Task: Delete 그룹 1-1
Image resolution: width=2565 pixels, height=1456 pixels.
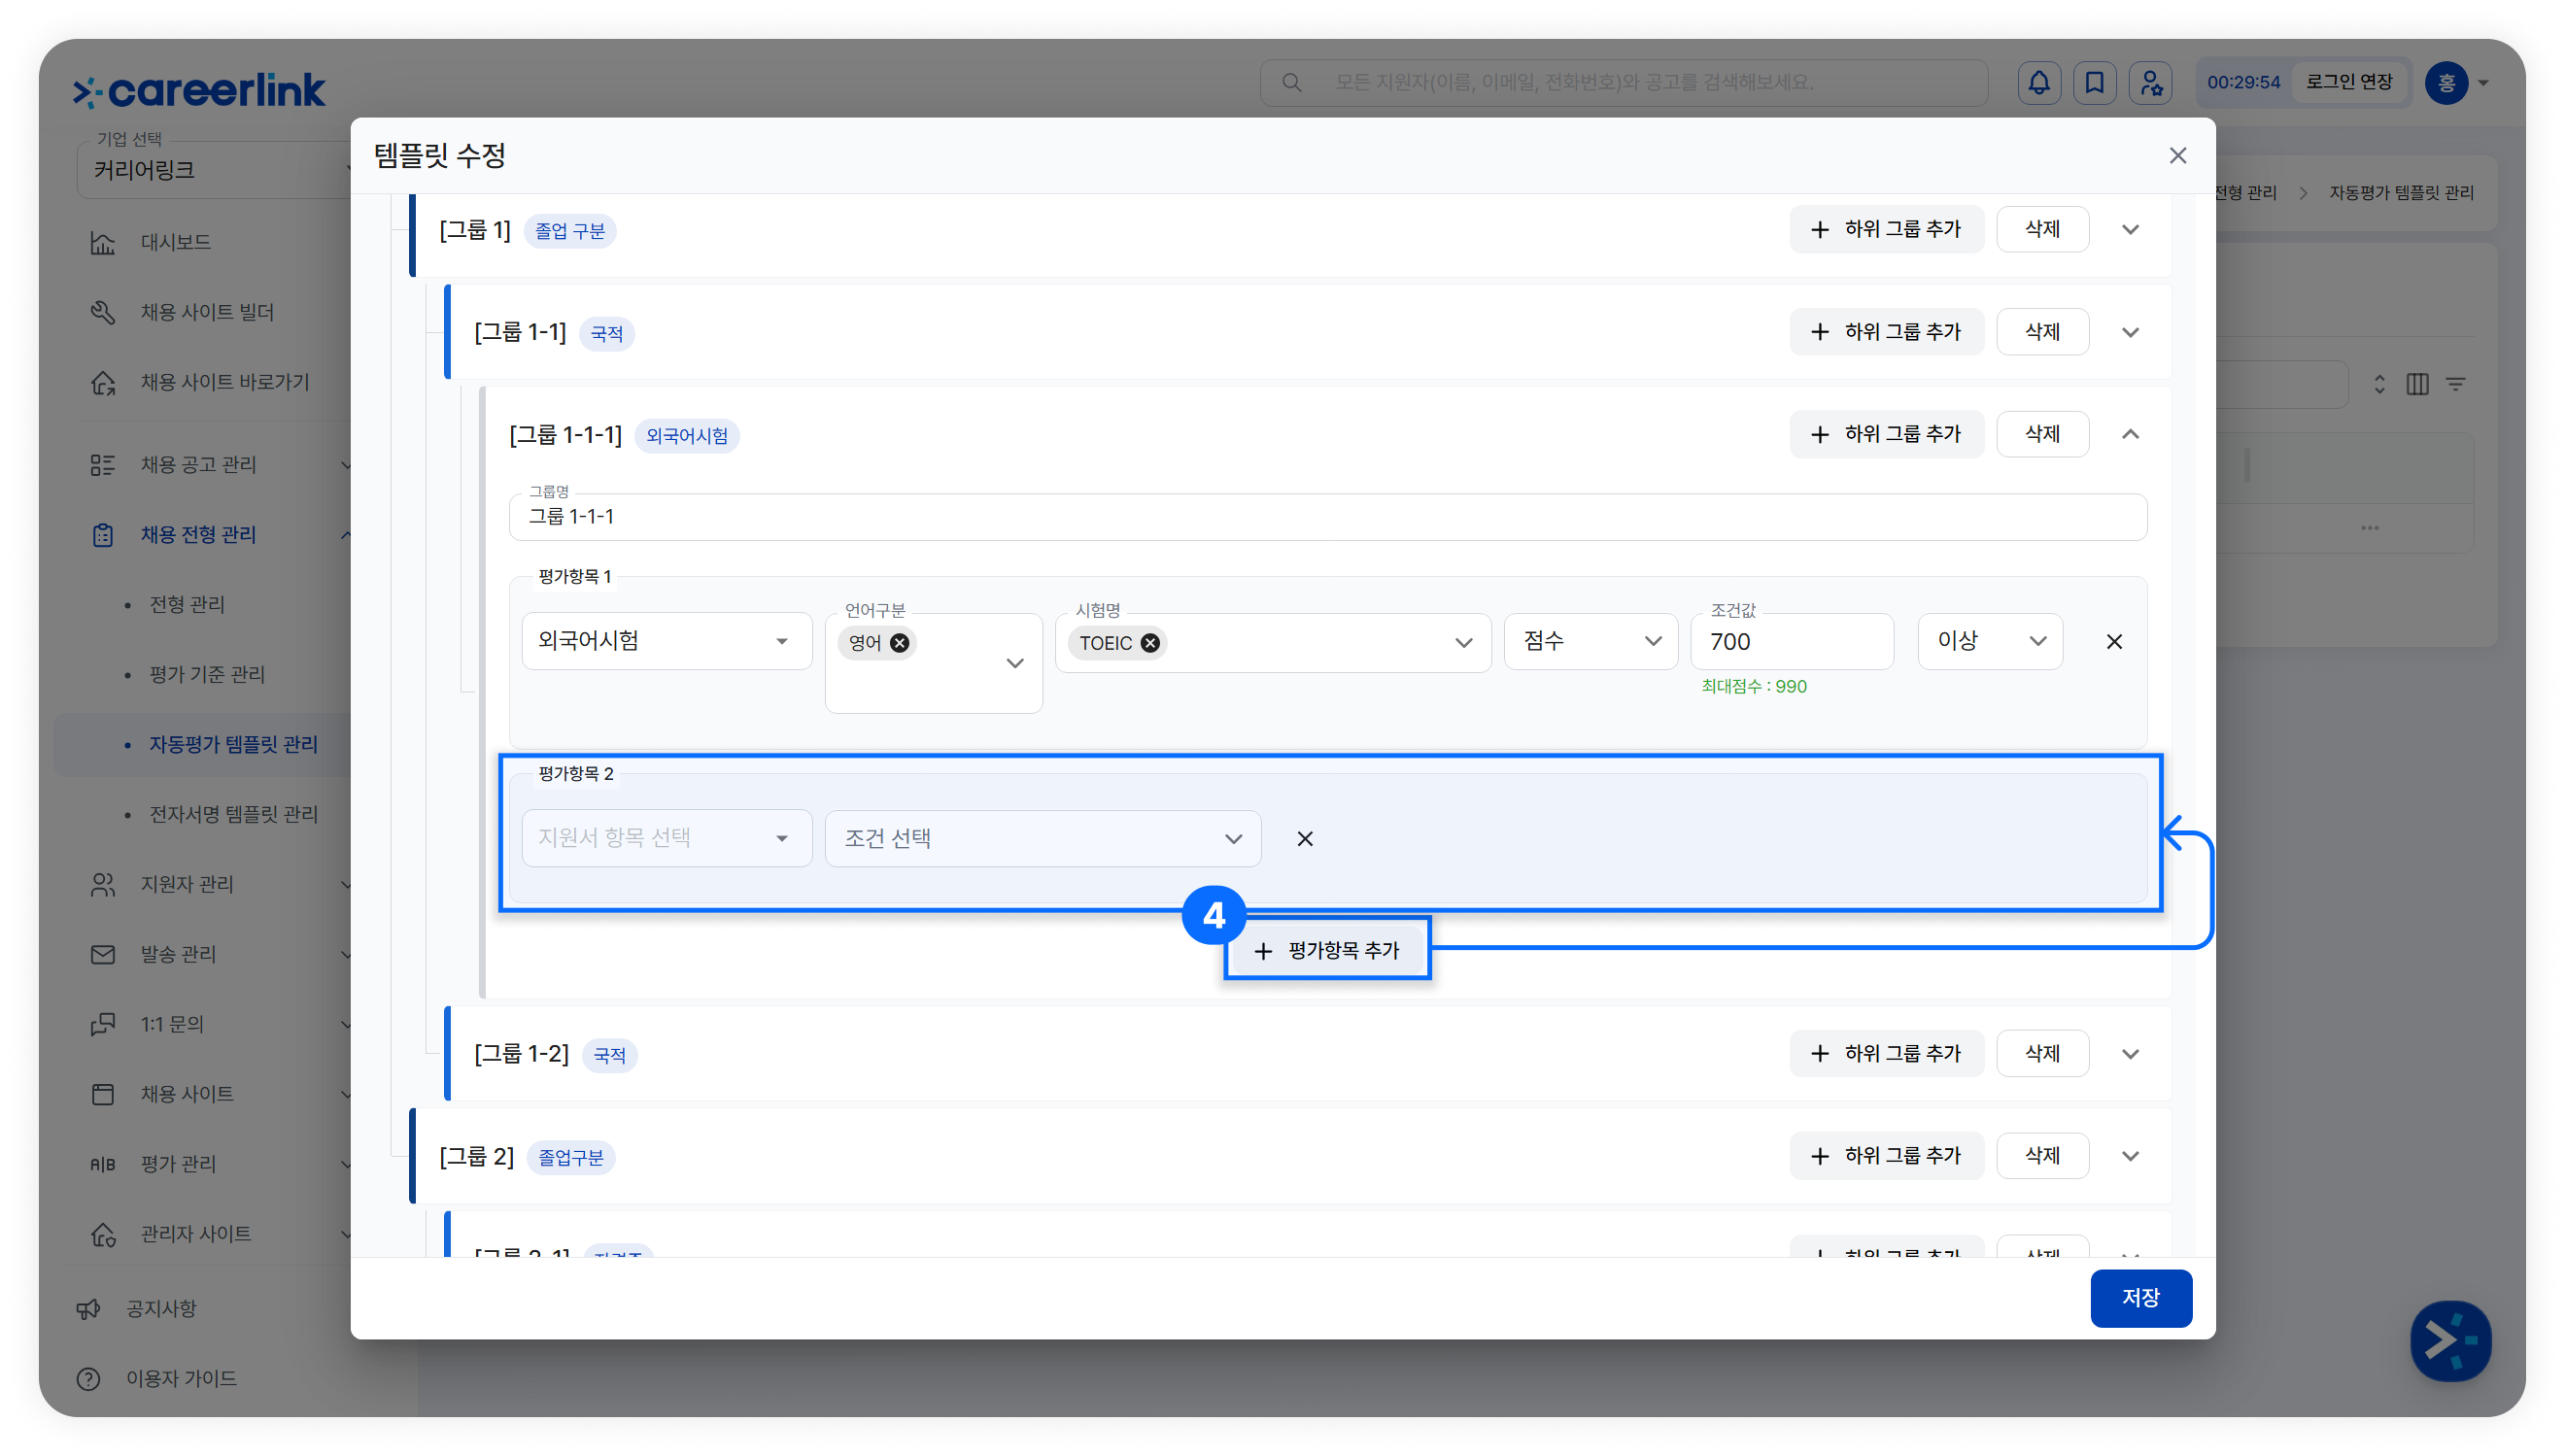Action: [x=2042, y=332]
